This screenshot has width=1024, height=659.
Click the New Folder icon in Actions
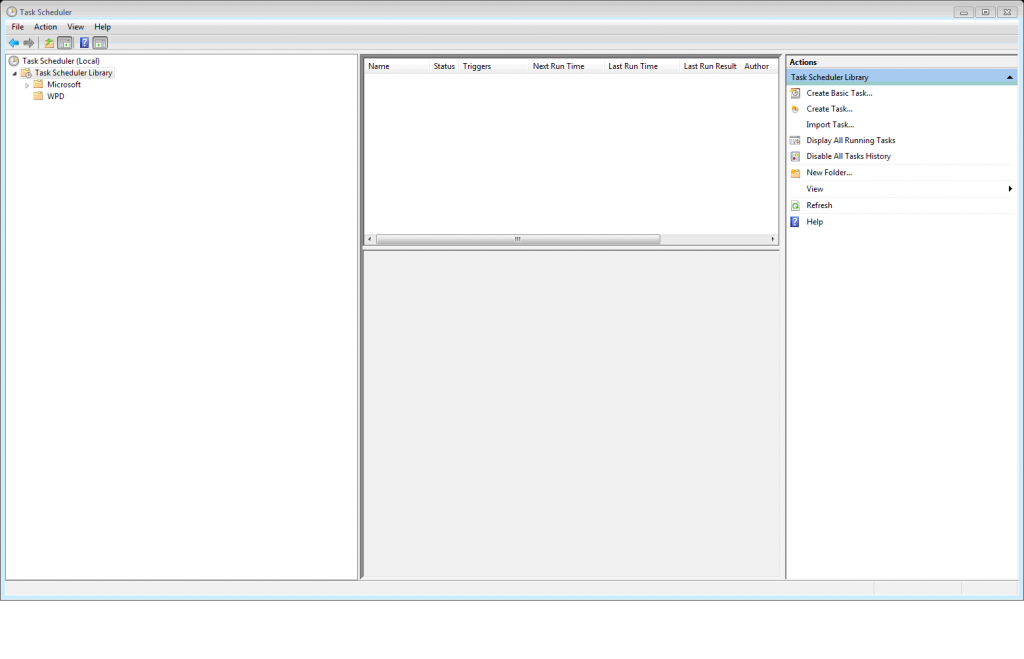pyautogui.click(x=795, y=172)
